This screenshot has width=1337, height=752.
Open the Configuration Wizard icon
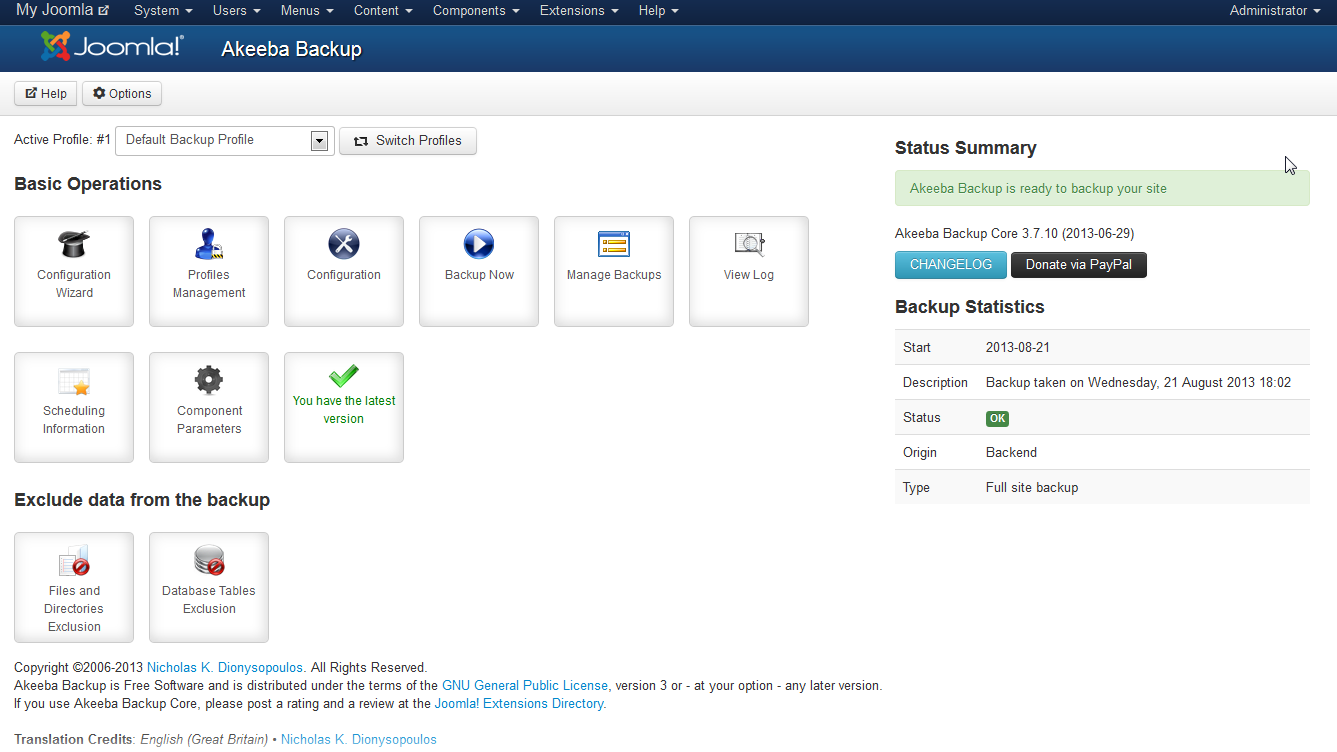74,271
